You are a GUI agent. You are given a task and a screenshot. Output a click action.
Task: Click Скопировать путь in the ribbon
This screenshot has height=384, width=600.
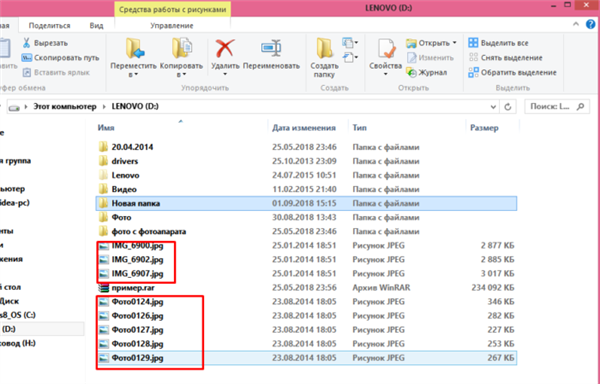(60, 58)
